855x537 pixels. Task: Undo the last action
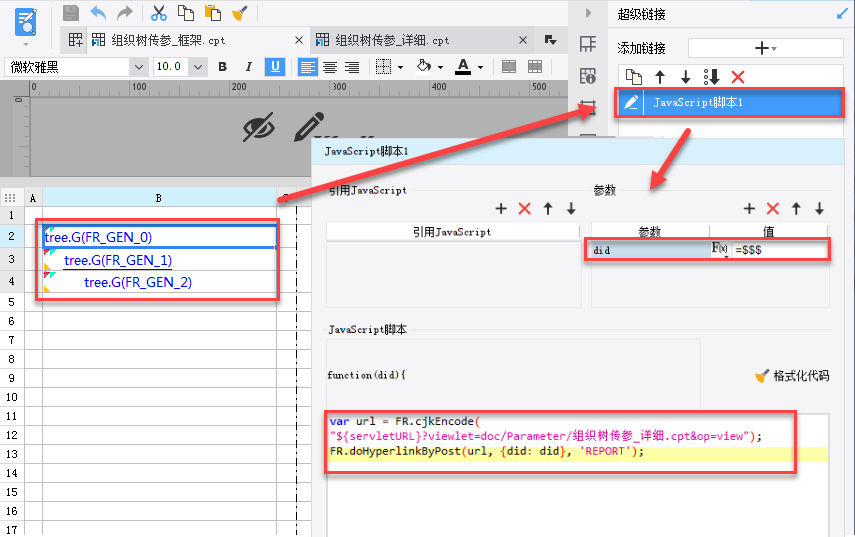click(x=98, y=13)
